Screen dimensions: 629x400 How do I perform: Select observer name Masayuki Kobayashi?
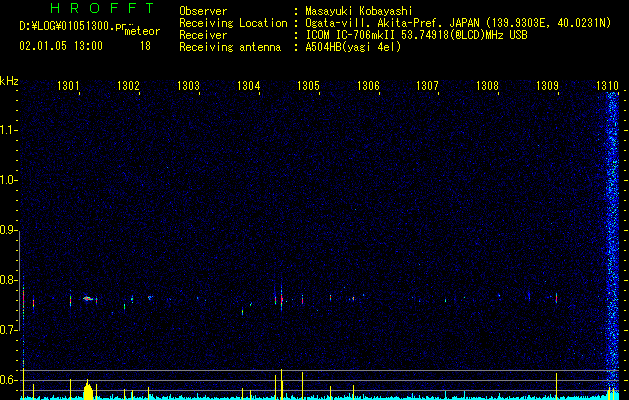point(359,11)
